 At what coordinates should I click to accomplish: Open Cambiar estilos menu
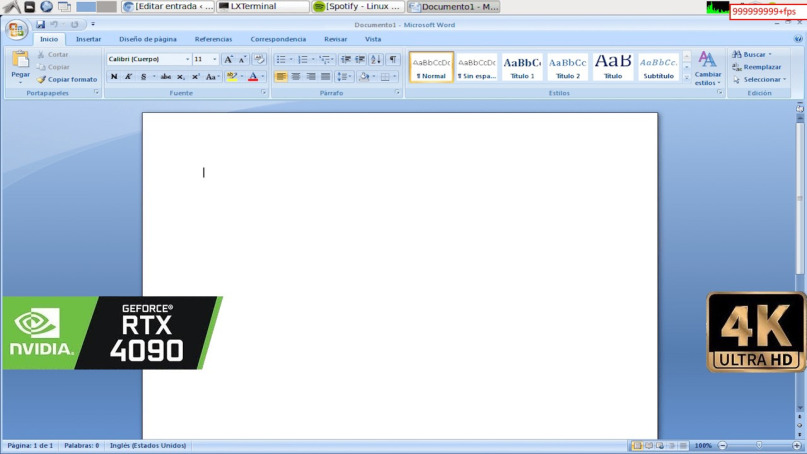[x=708, y=68]
